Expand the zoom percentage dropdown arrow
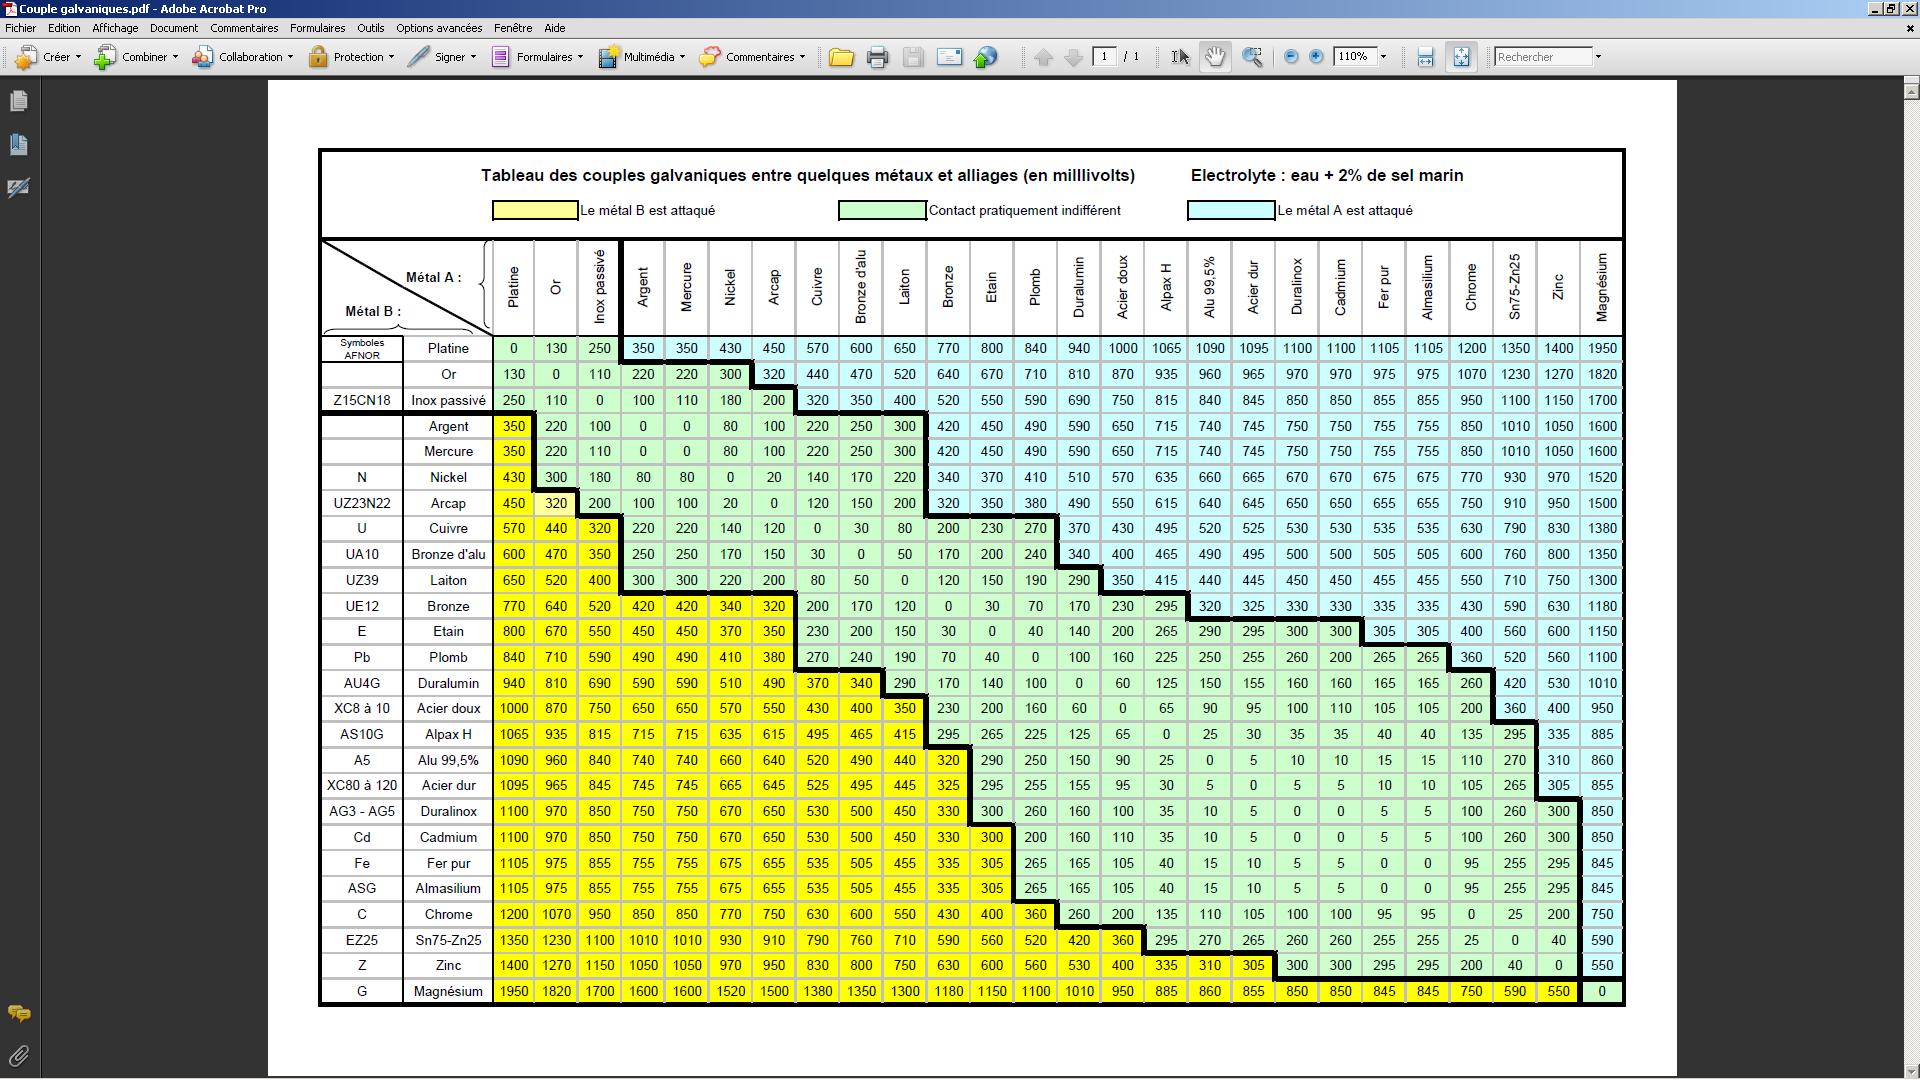Image resolution: width=1920 pixels, height=1080 pixels. click(x=1384, y=57)
